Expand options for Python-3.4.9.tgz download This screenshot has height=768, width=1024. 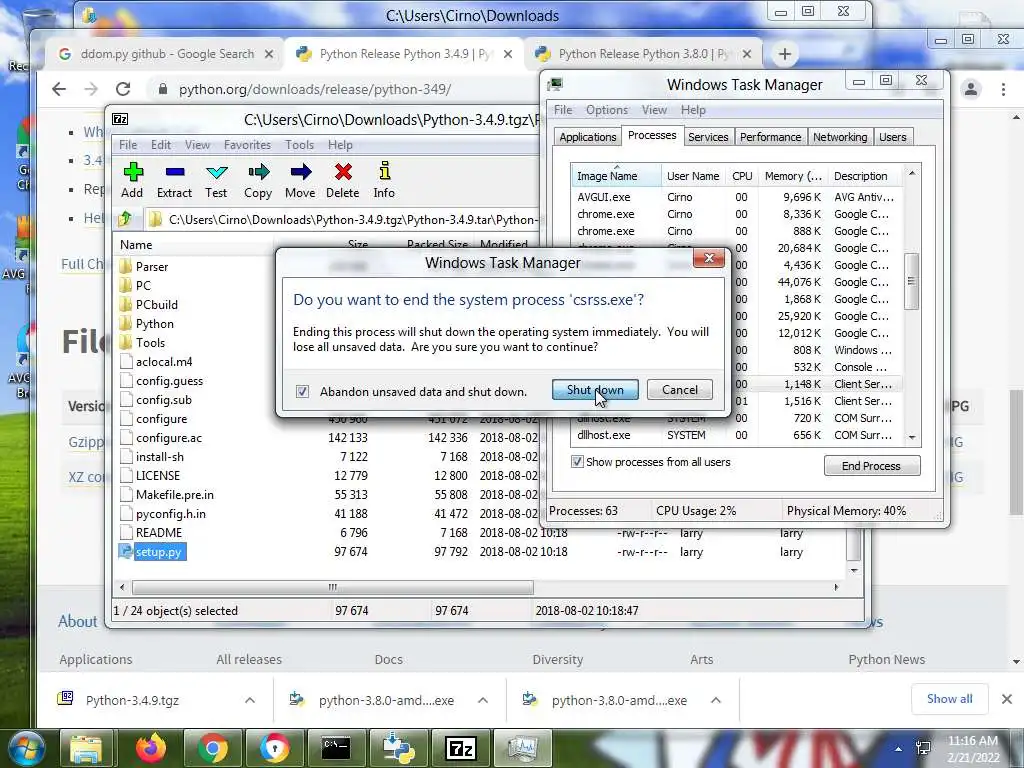250,700
